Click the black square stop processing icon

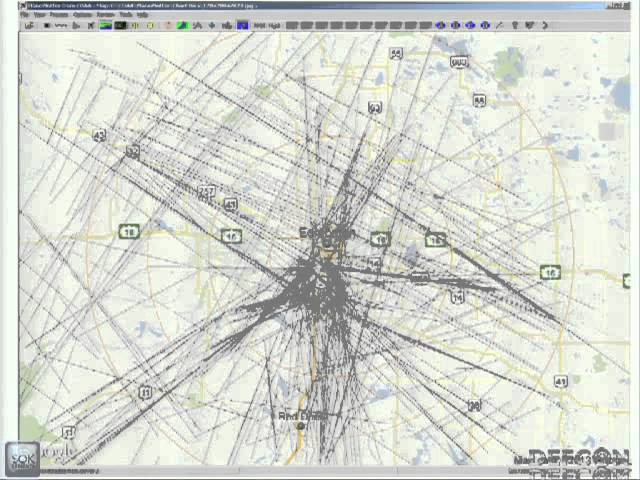[x=47, y=26]
